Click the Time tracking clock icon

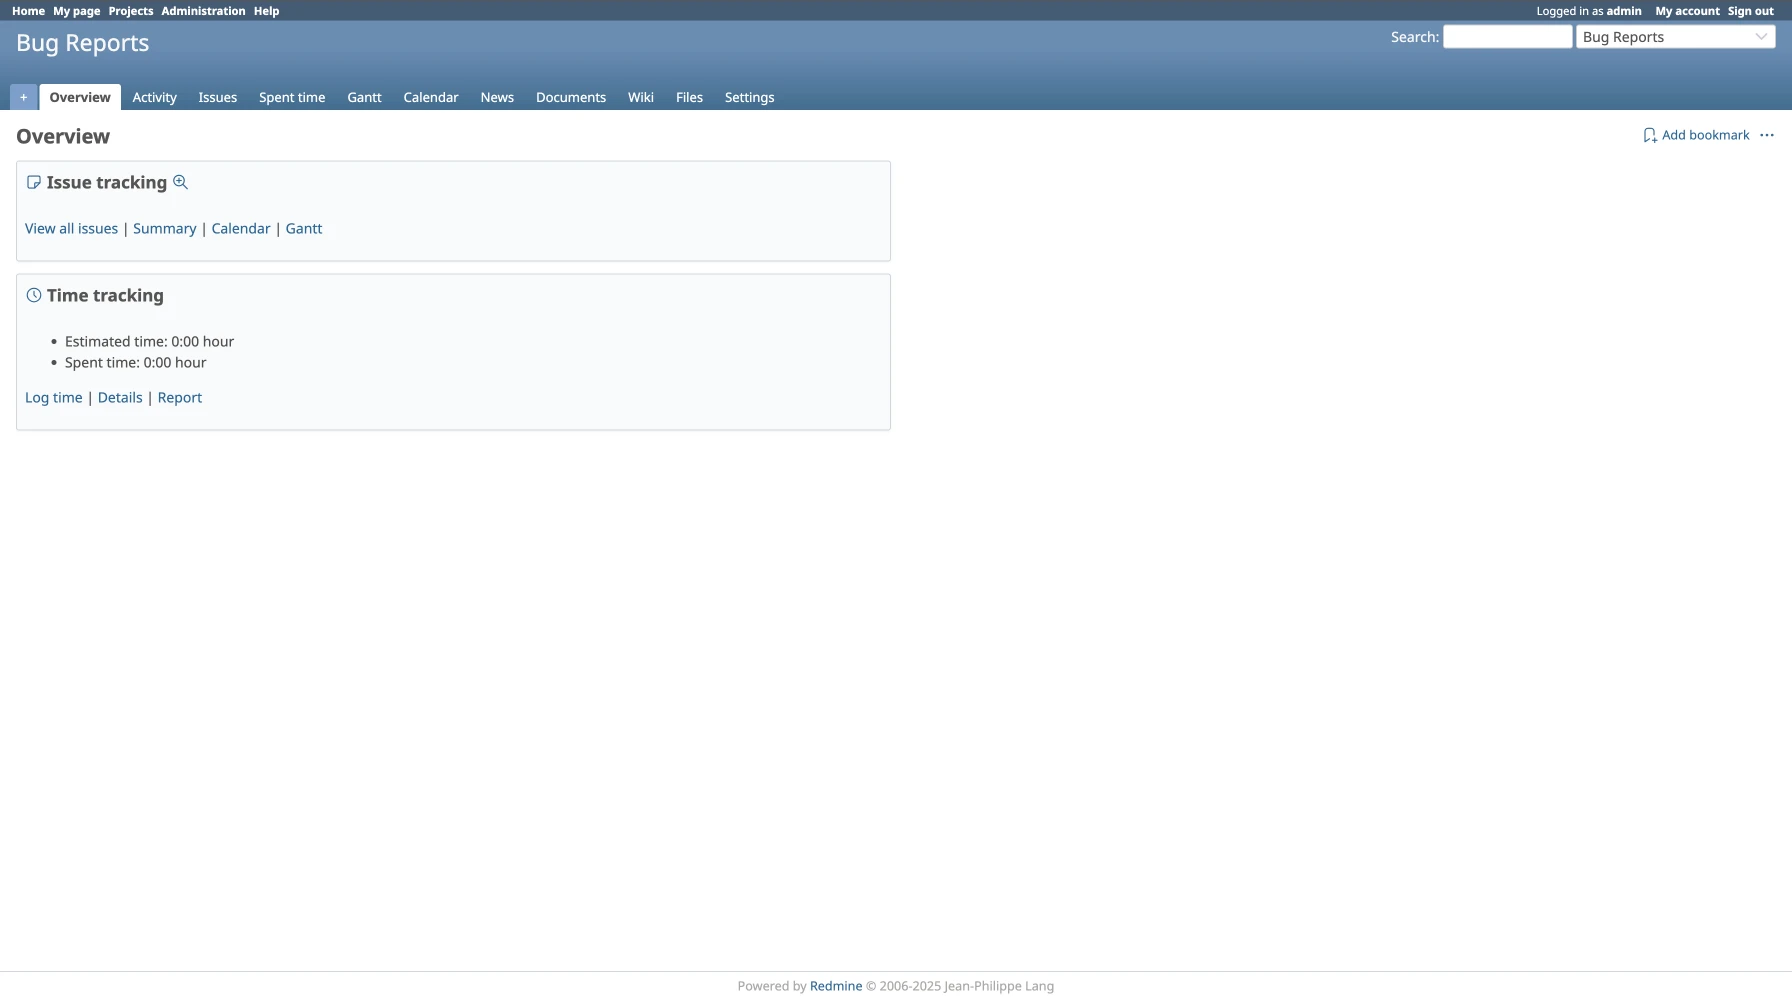(34, 295)
